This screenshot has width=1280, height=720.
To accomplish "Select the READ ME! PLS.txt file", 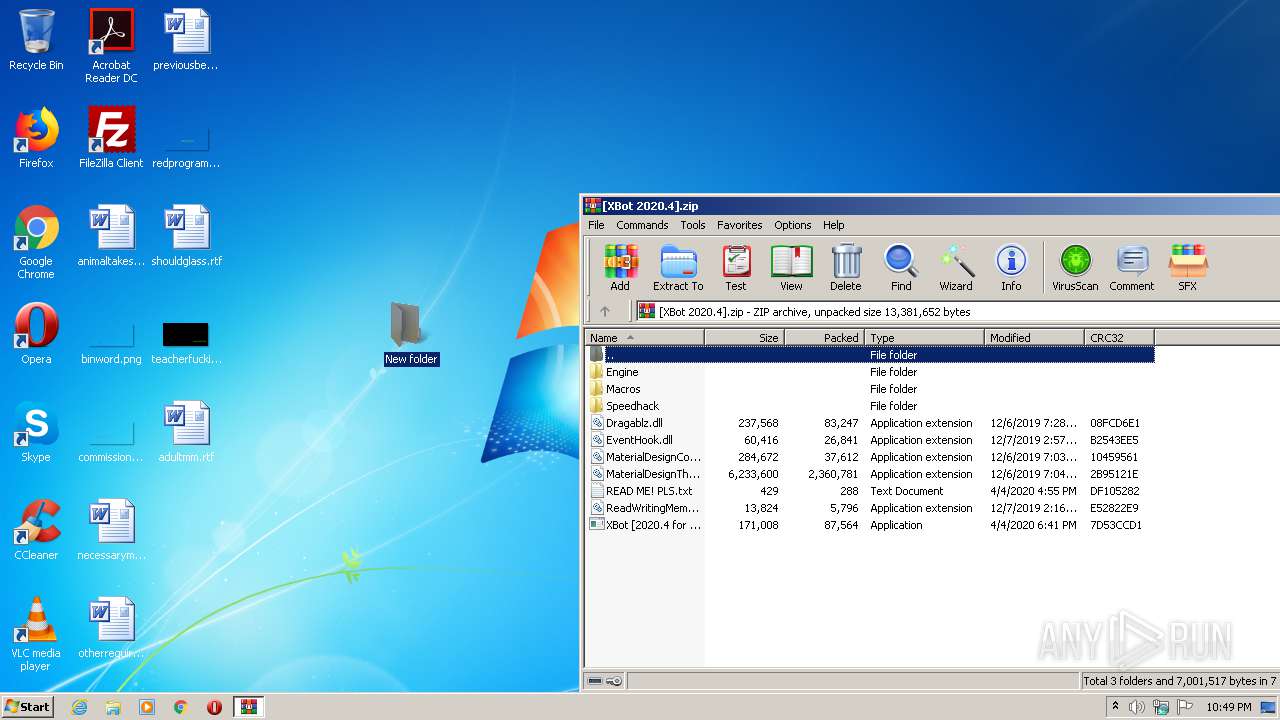I will pos(870,491).
